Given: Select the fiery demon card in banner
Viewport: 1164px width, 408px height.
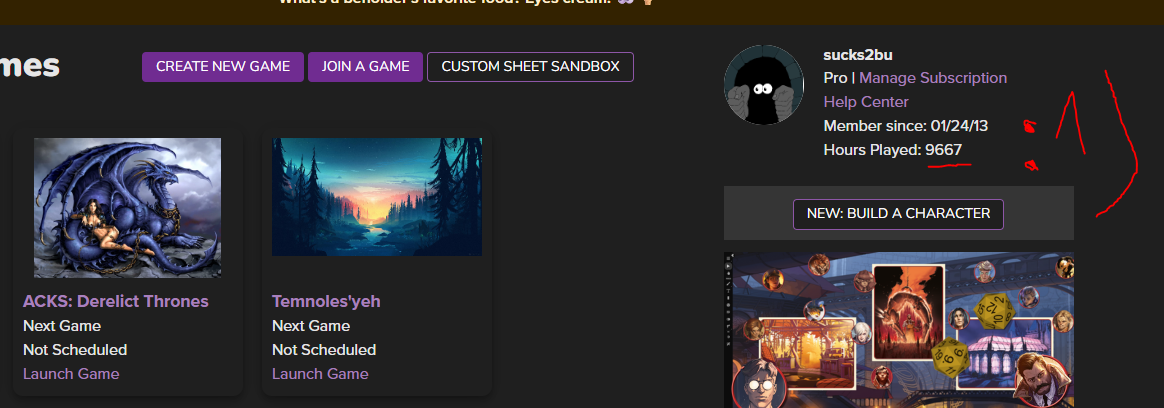Looking at the screenshot, I should [908, 312].
